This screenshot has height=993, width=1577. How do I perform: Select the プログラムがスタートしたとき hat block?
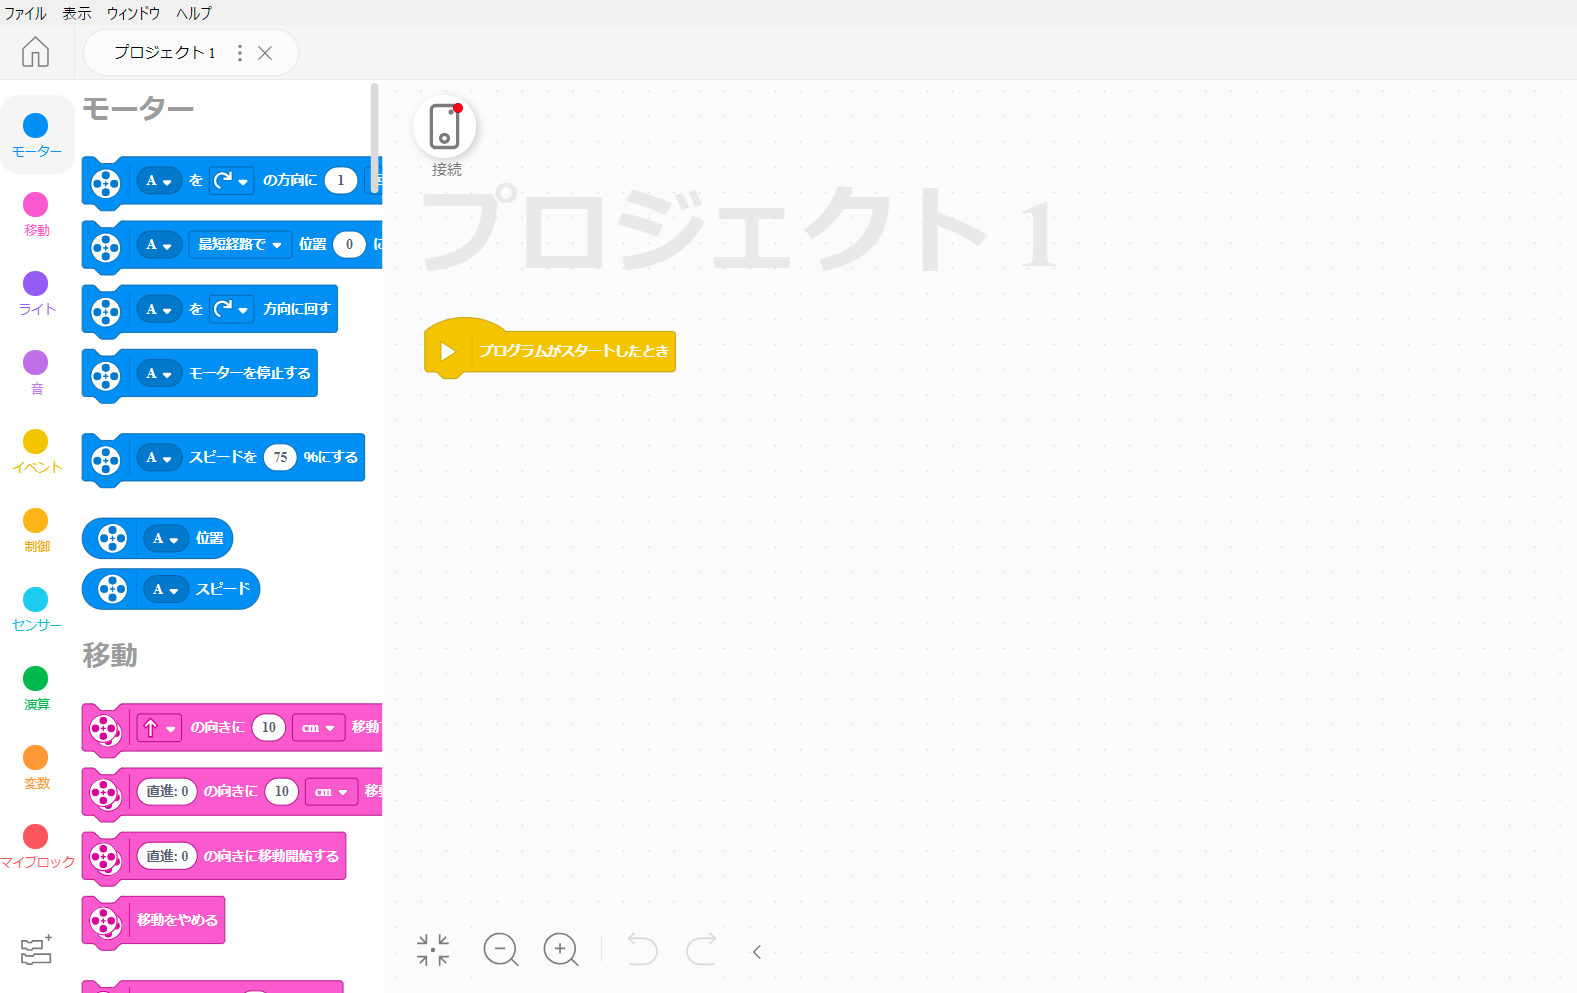coord(550,348)
